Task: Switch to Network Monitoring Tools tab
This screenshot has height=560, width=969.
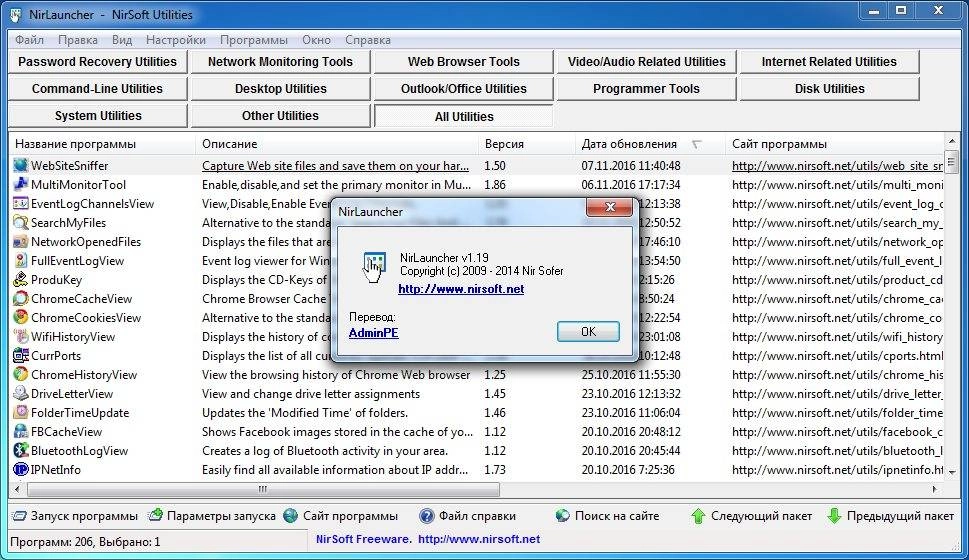Action: [281, 62]
